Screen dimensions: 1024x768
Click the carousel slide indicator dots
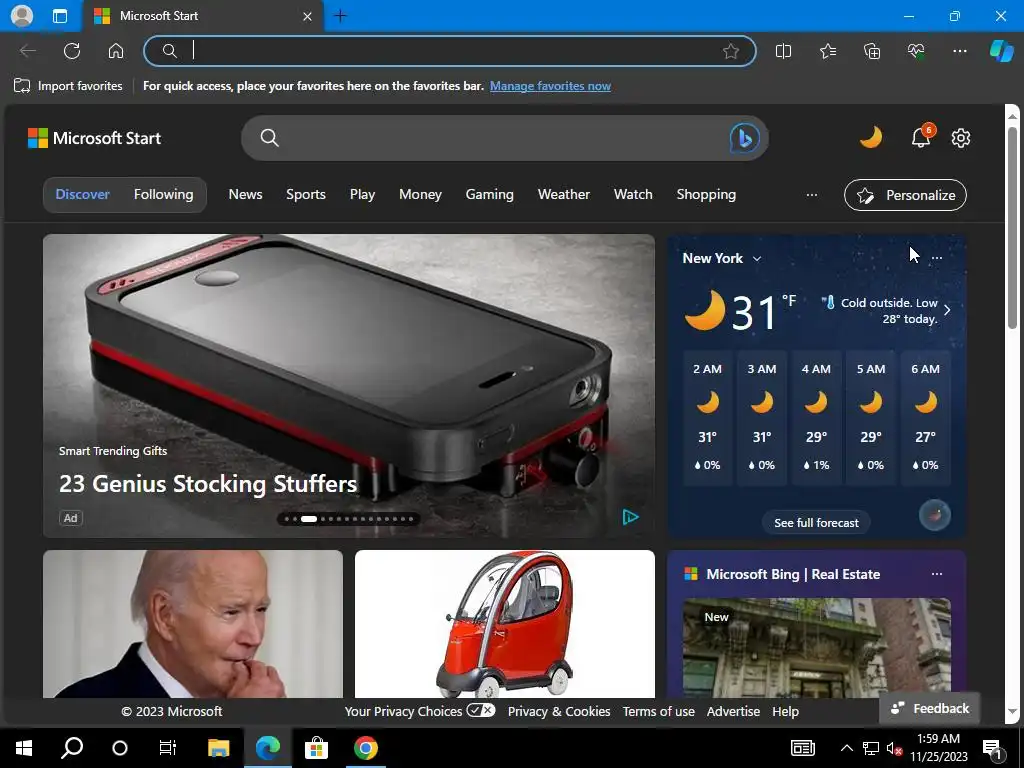[x=349, y=519]
